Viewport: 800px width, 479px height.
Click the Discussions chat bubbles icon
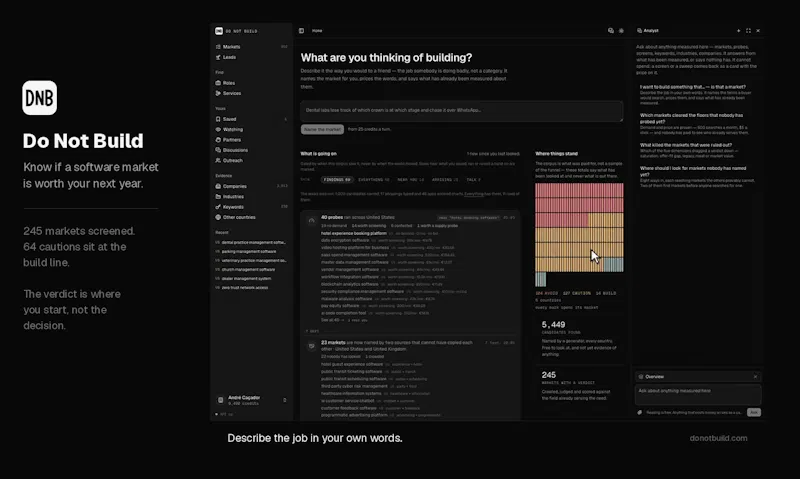(x=218, y=150)
